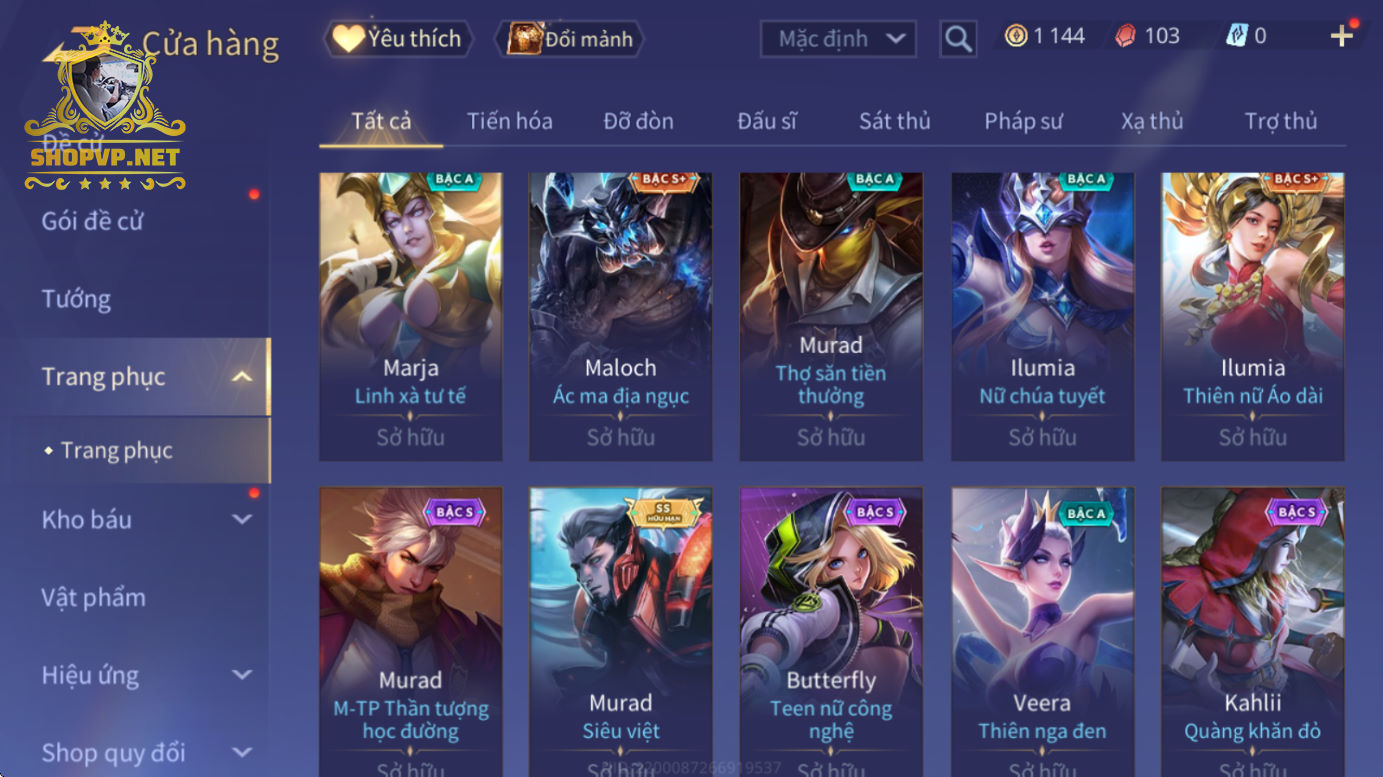
Task: Select Butterfly Teen nữ công nghệ skin
Action: pyautogui.click(x=831, y=632)
